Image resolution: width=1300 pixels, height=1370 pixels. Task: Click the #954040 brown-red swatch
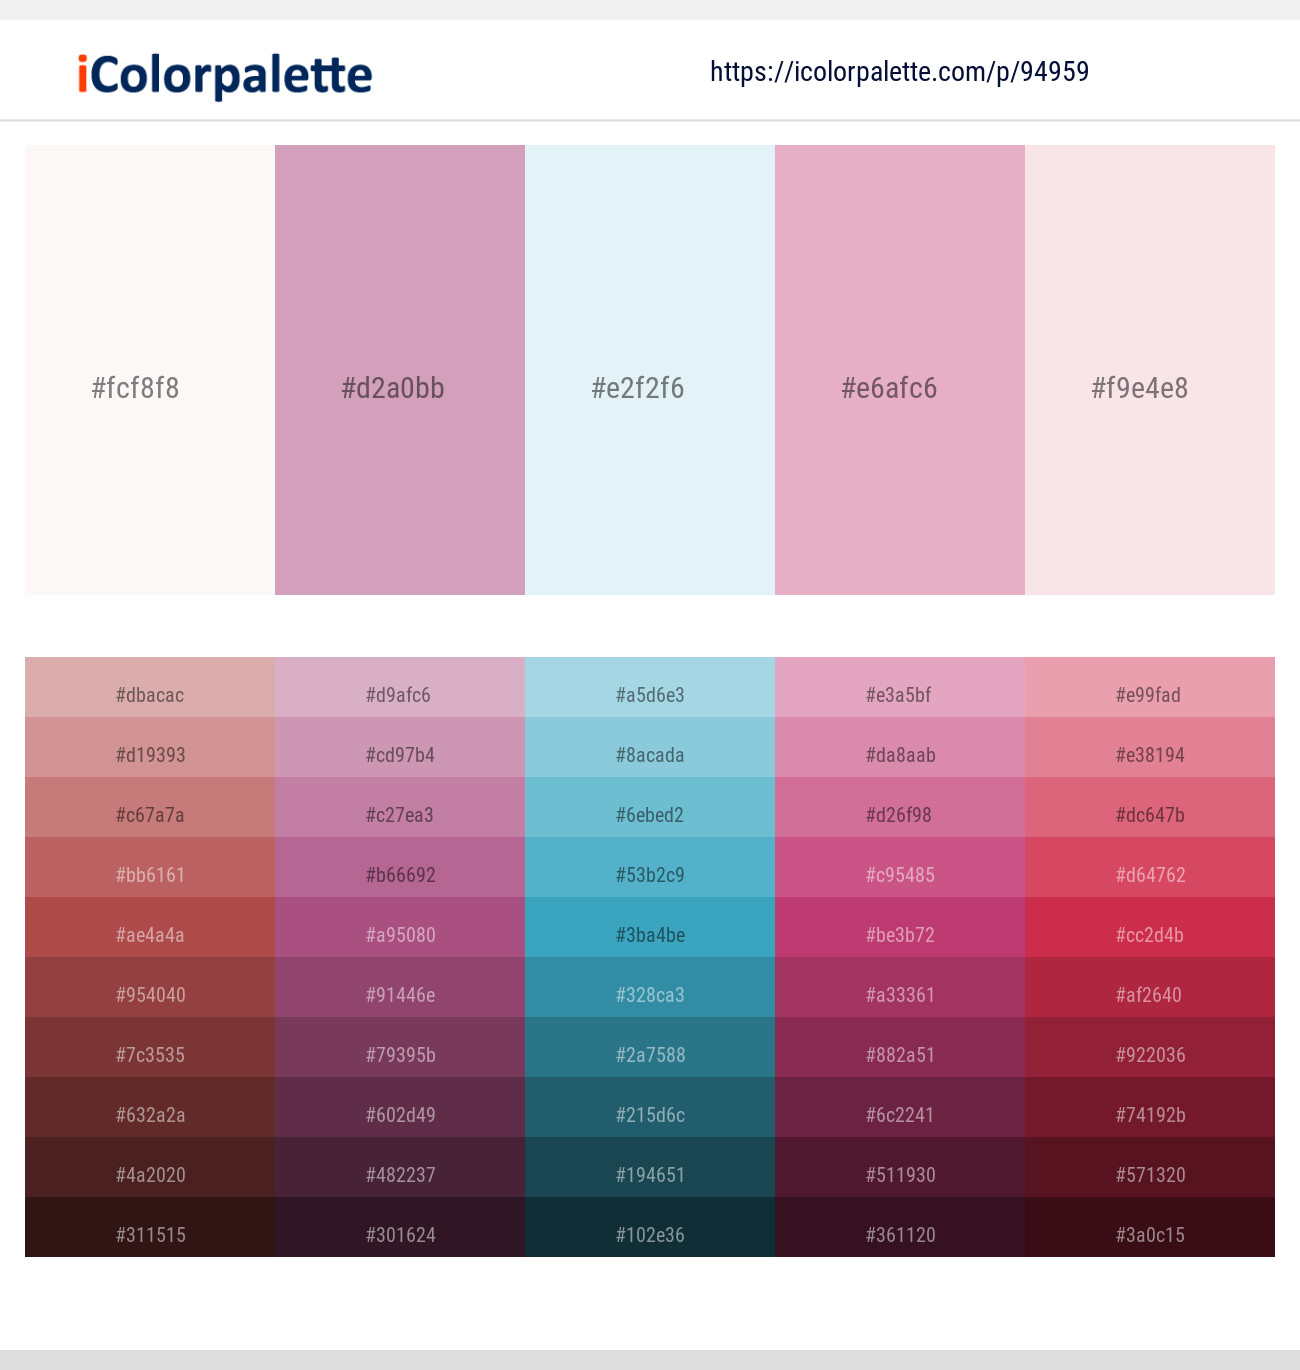coord(148,994)
